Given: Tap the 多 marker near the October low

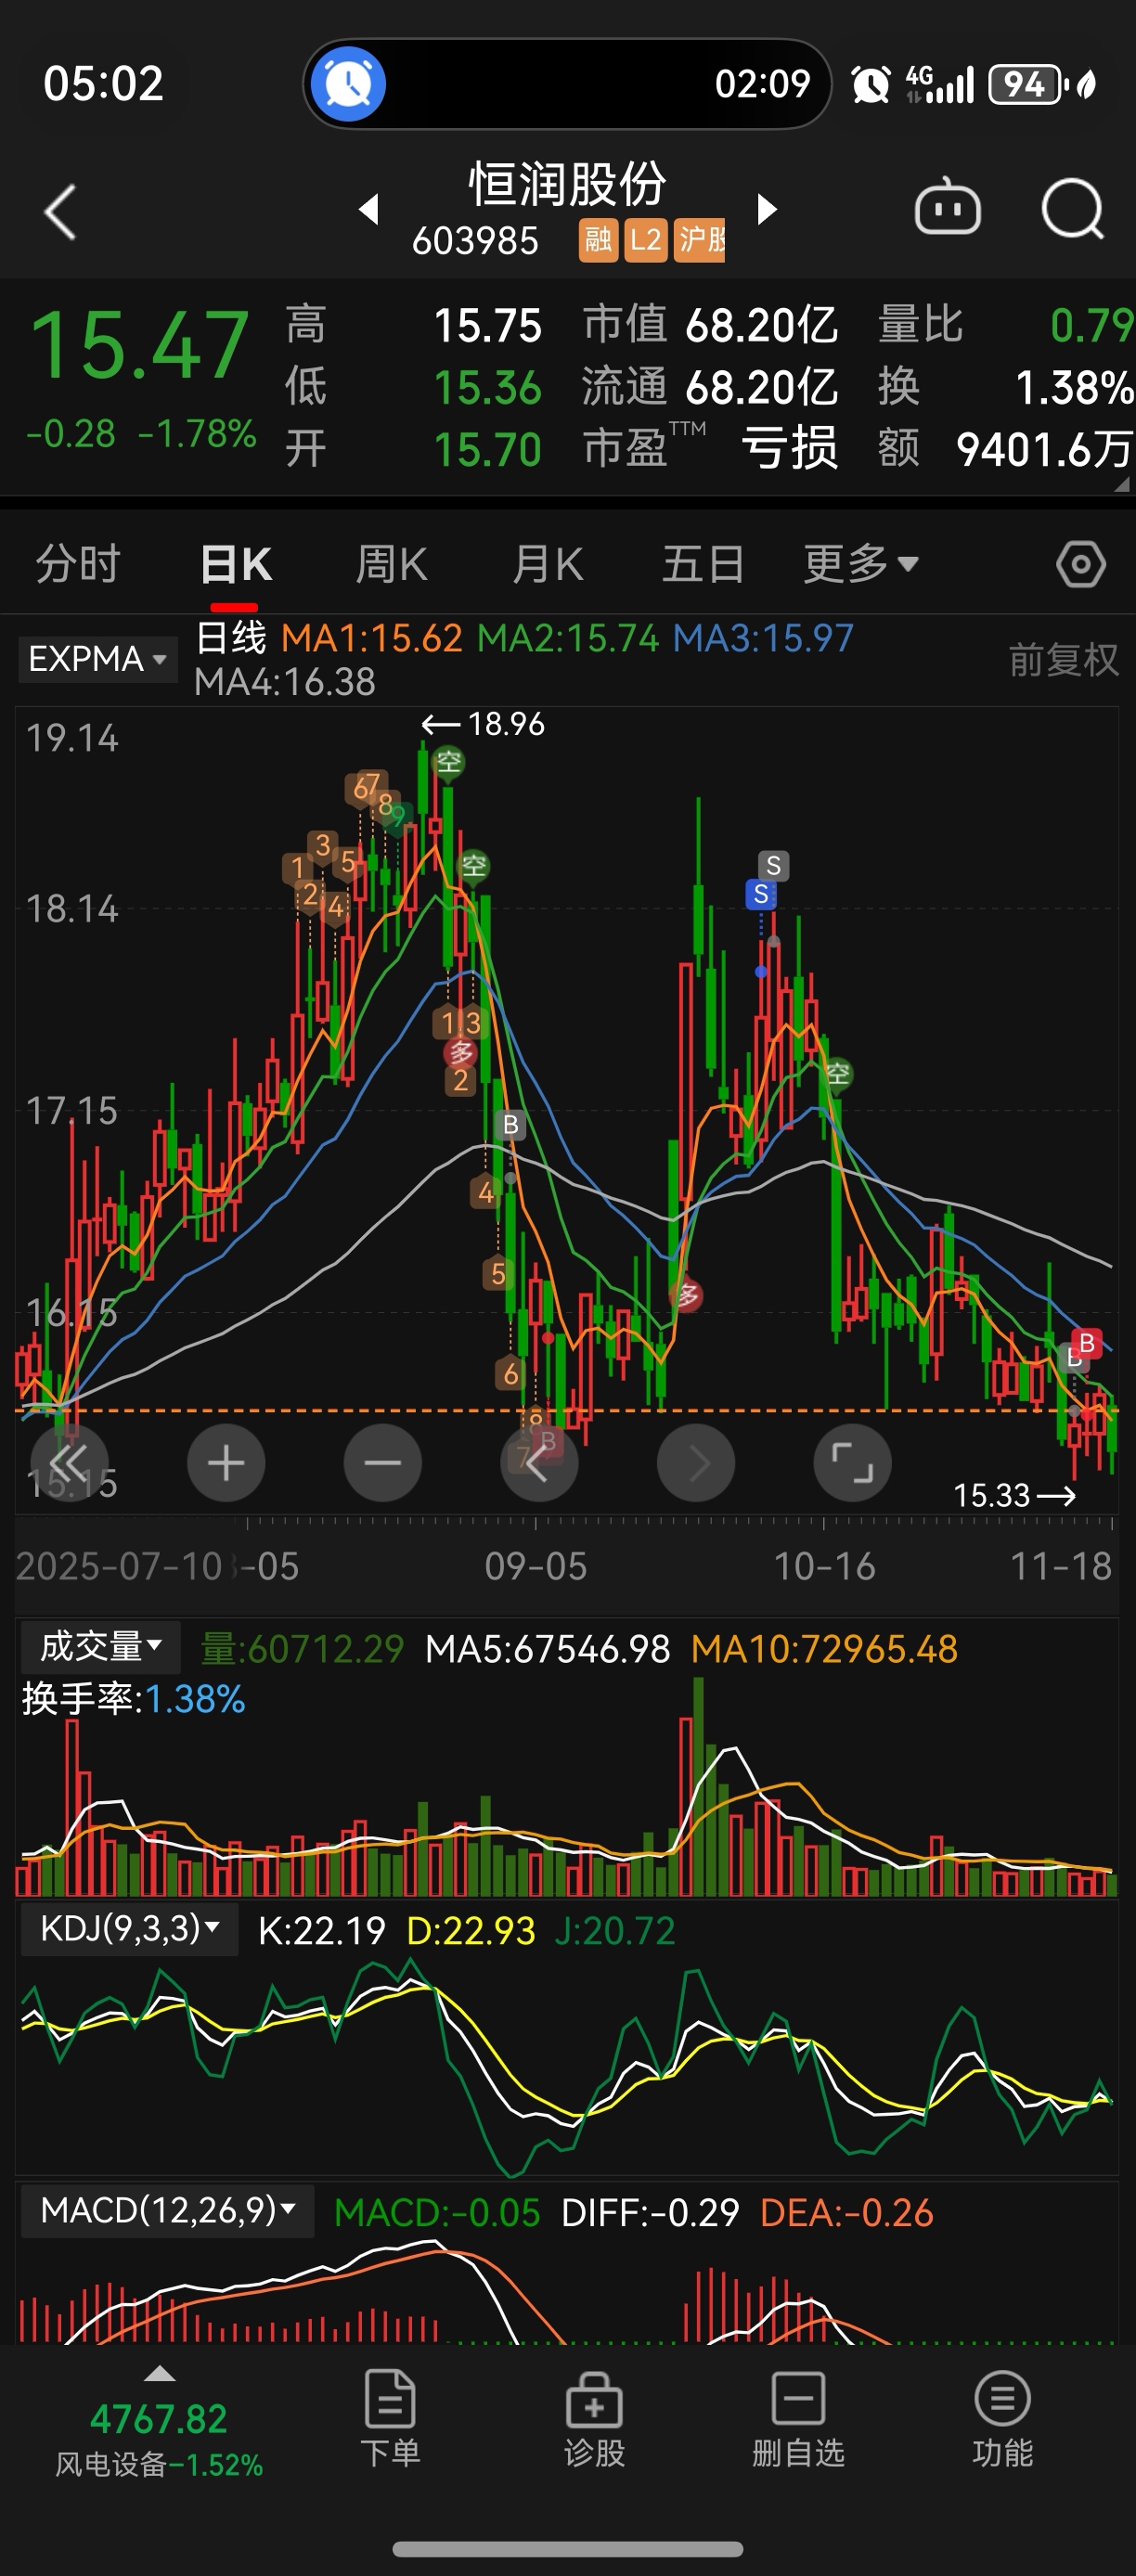Looking at the screenshot, I should [687, 1296].
